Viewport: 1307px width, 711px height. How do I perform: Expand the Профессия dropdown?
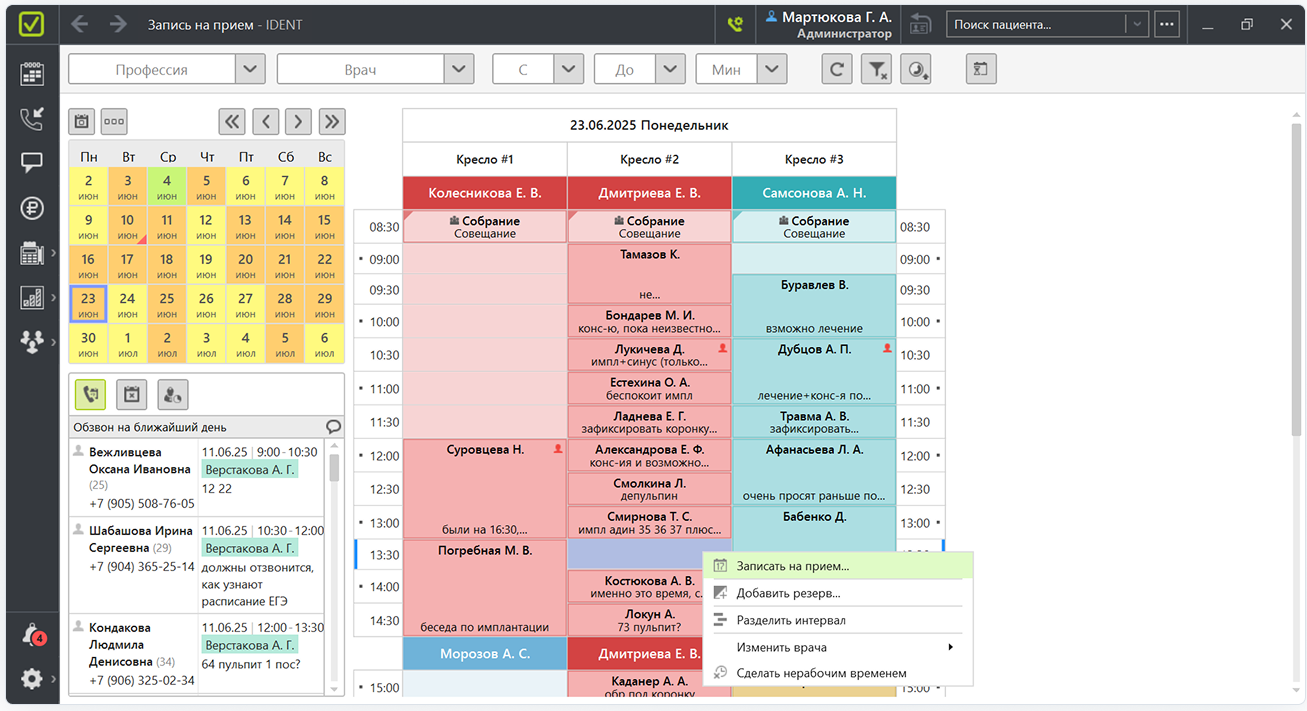pos(250,70)
